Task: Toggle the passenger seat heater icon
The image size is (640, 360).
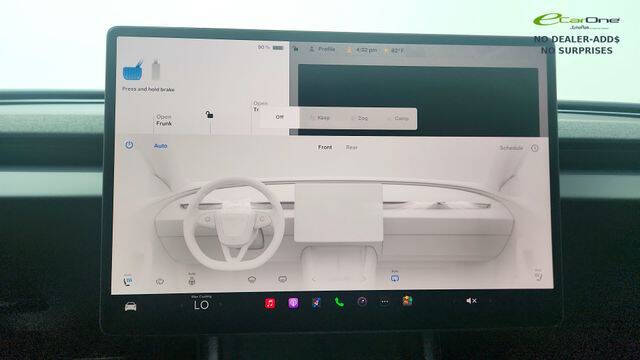Action: (538, 276)
